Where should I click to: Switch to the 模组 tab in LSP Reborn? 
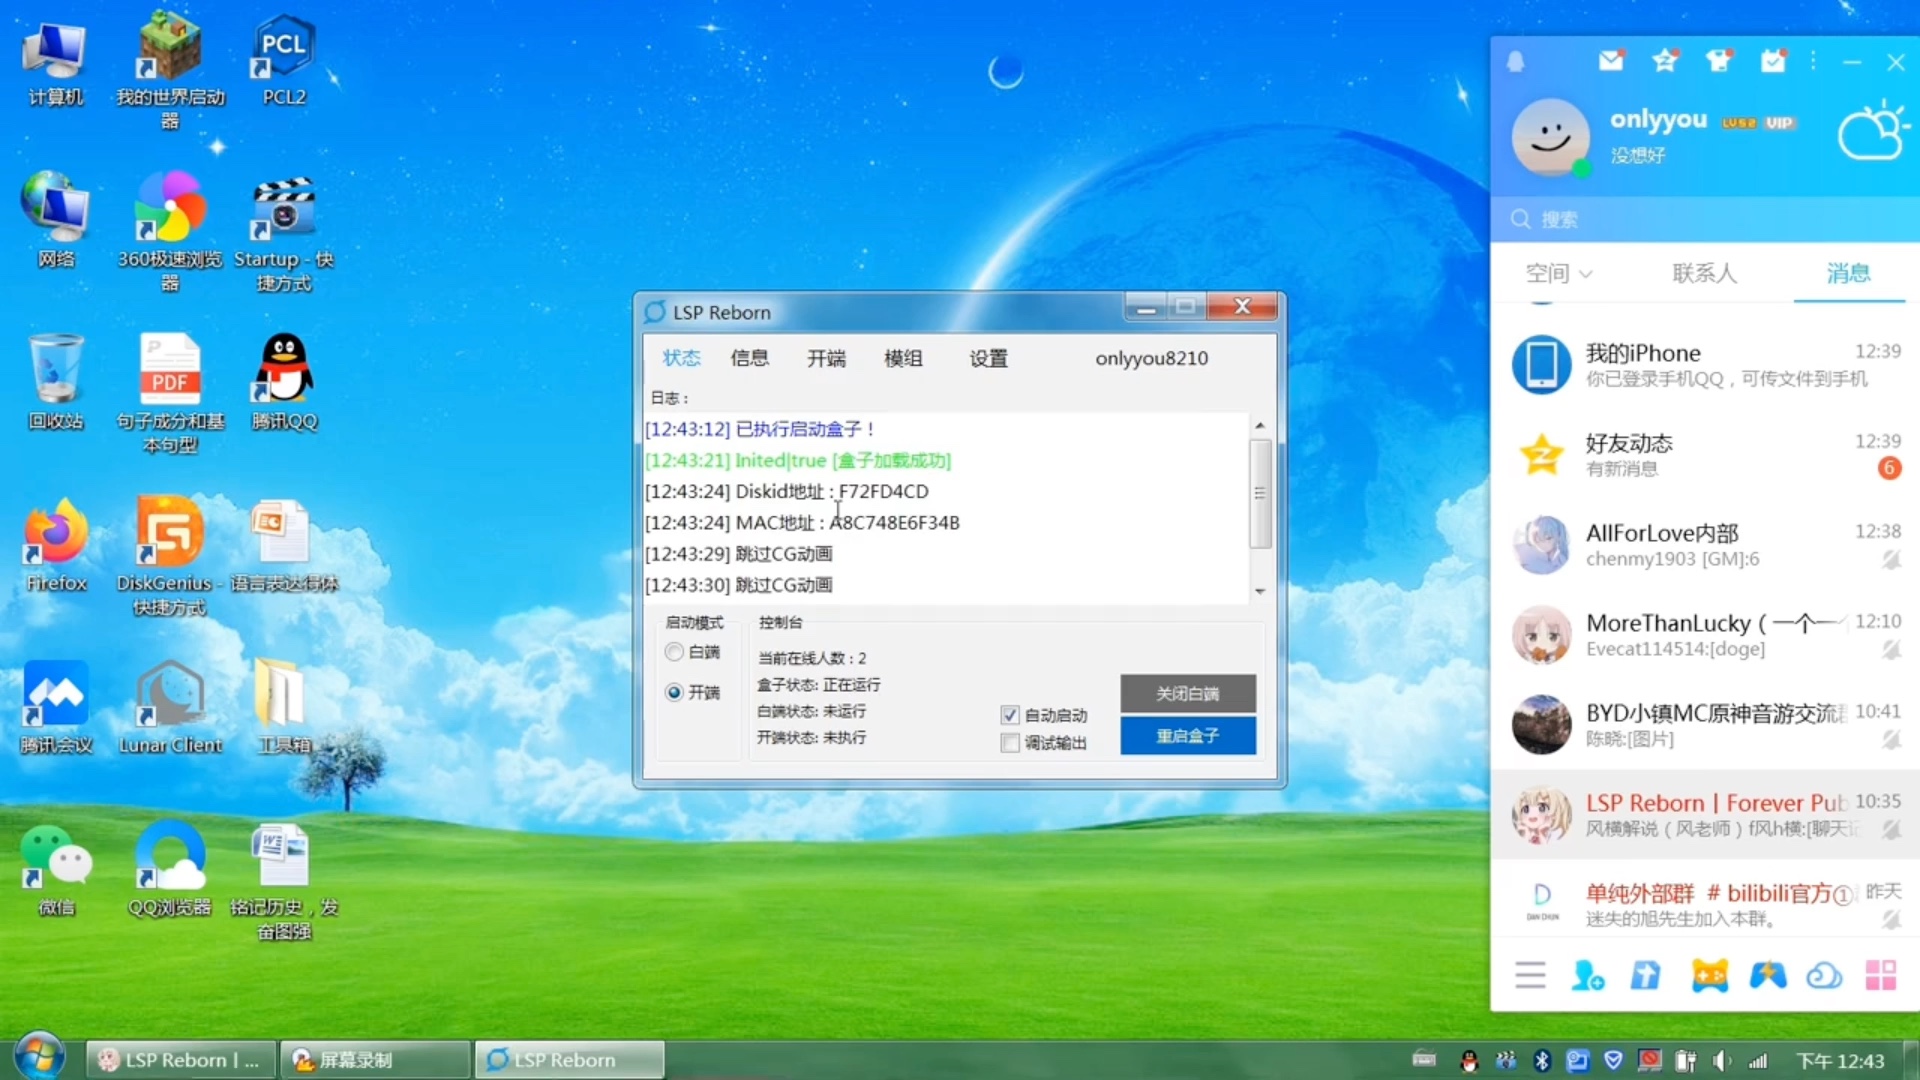[x=903, y=358]
